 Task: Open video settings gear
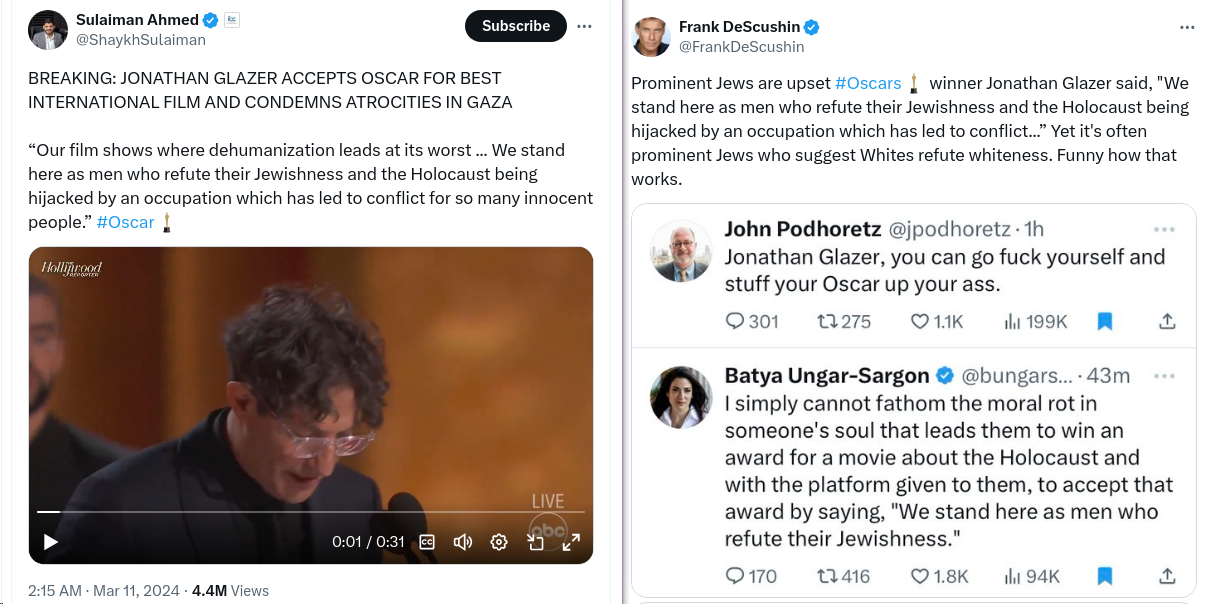pos(499,542)
